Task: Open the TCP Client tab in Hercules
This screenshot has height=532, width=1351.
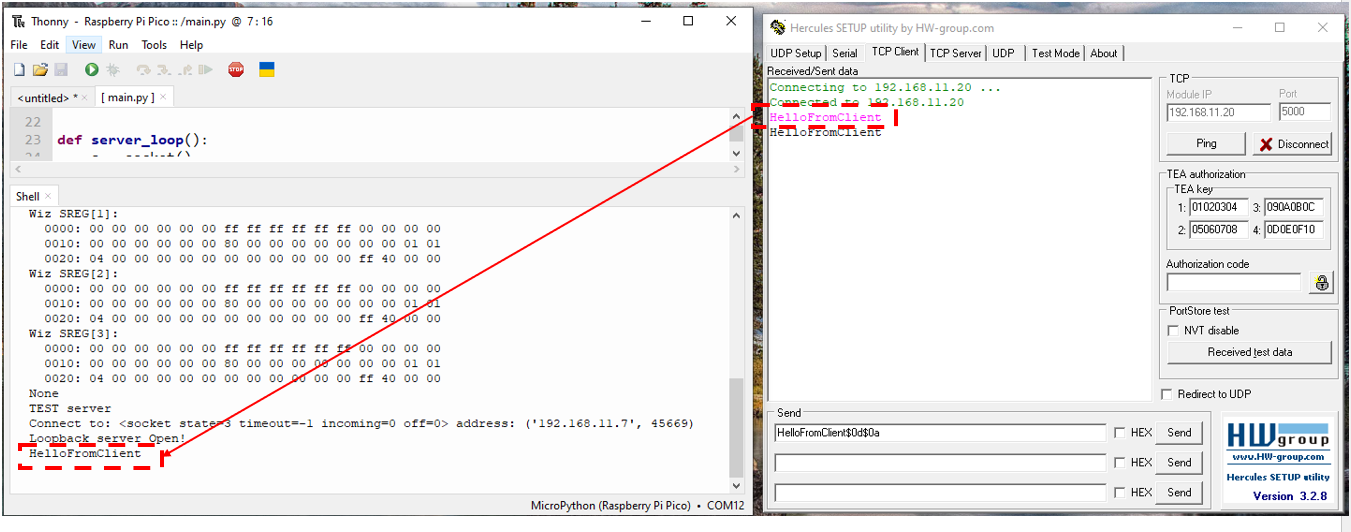Action: click(x=895, y=52)
